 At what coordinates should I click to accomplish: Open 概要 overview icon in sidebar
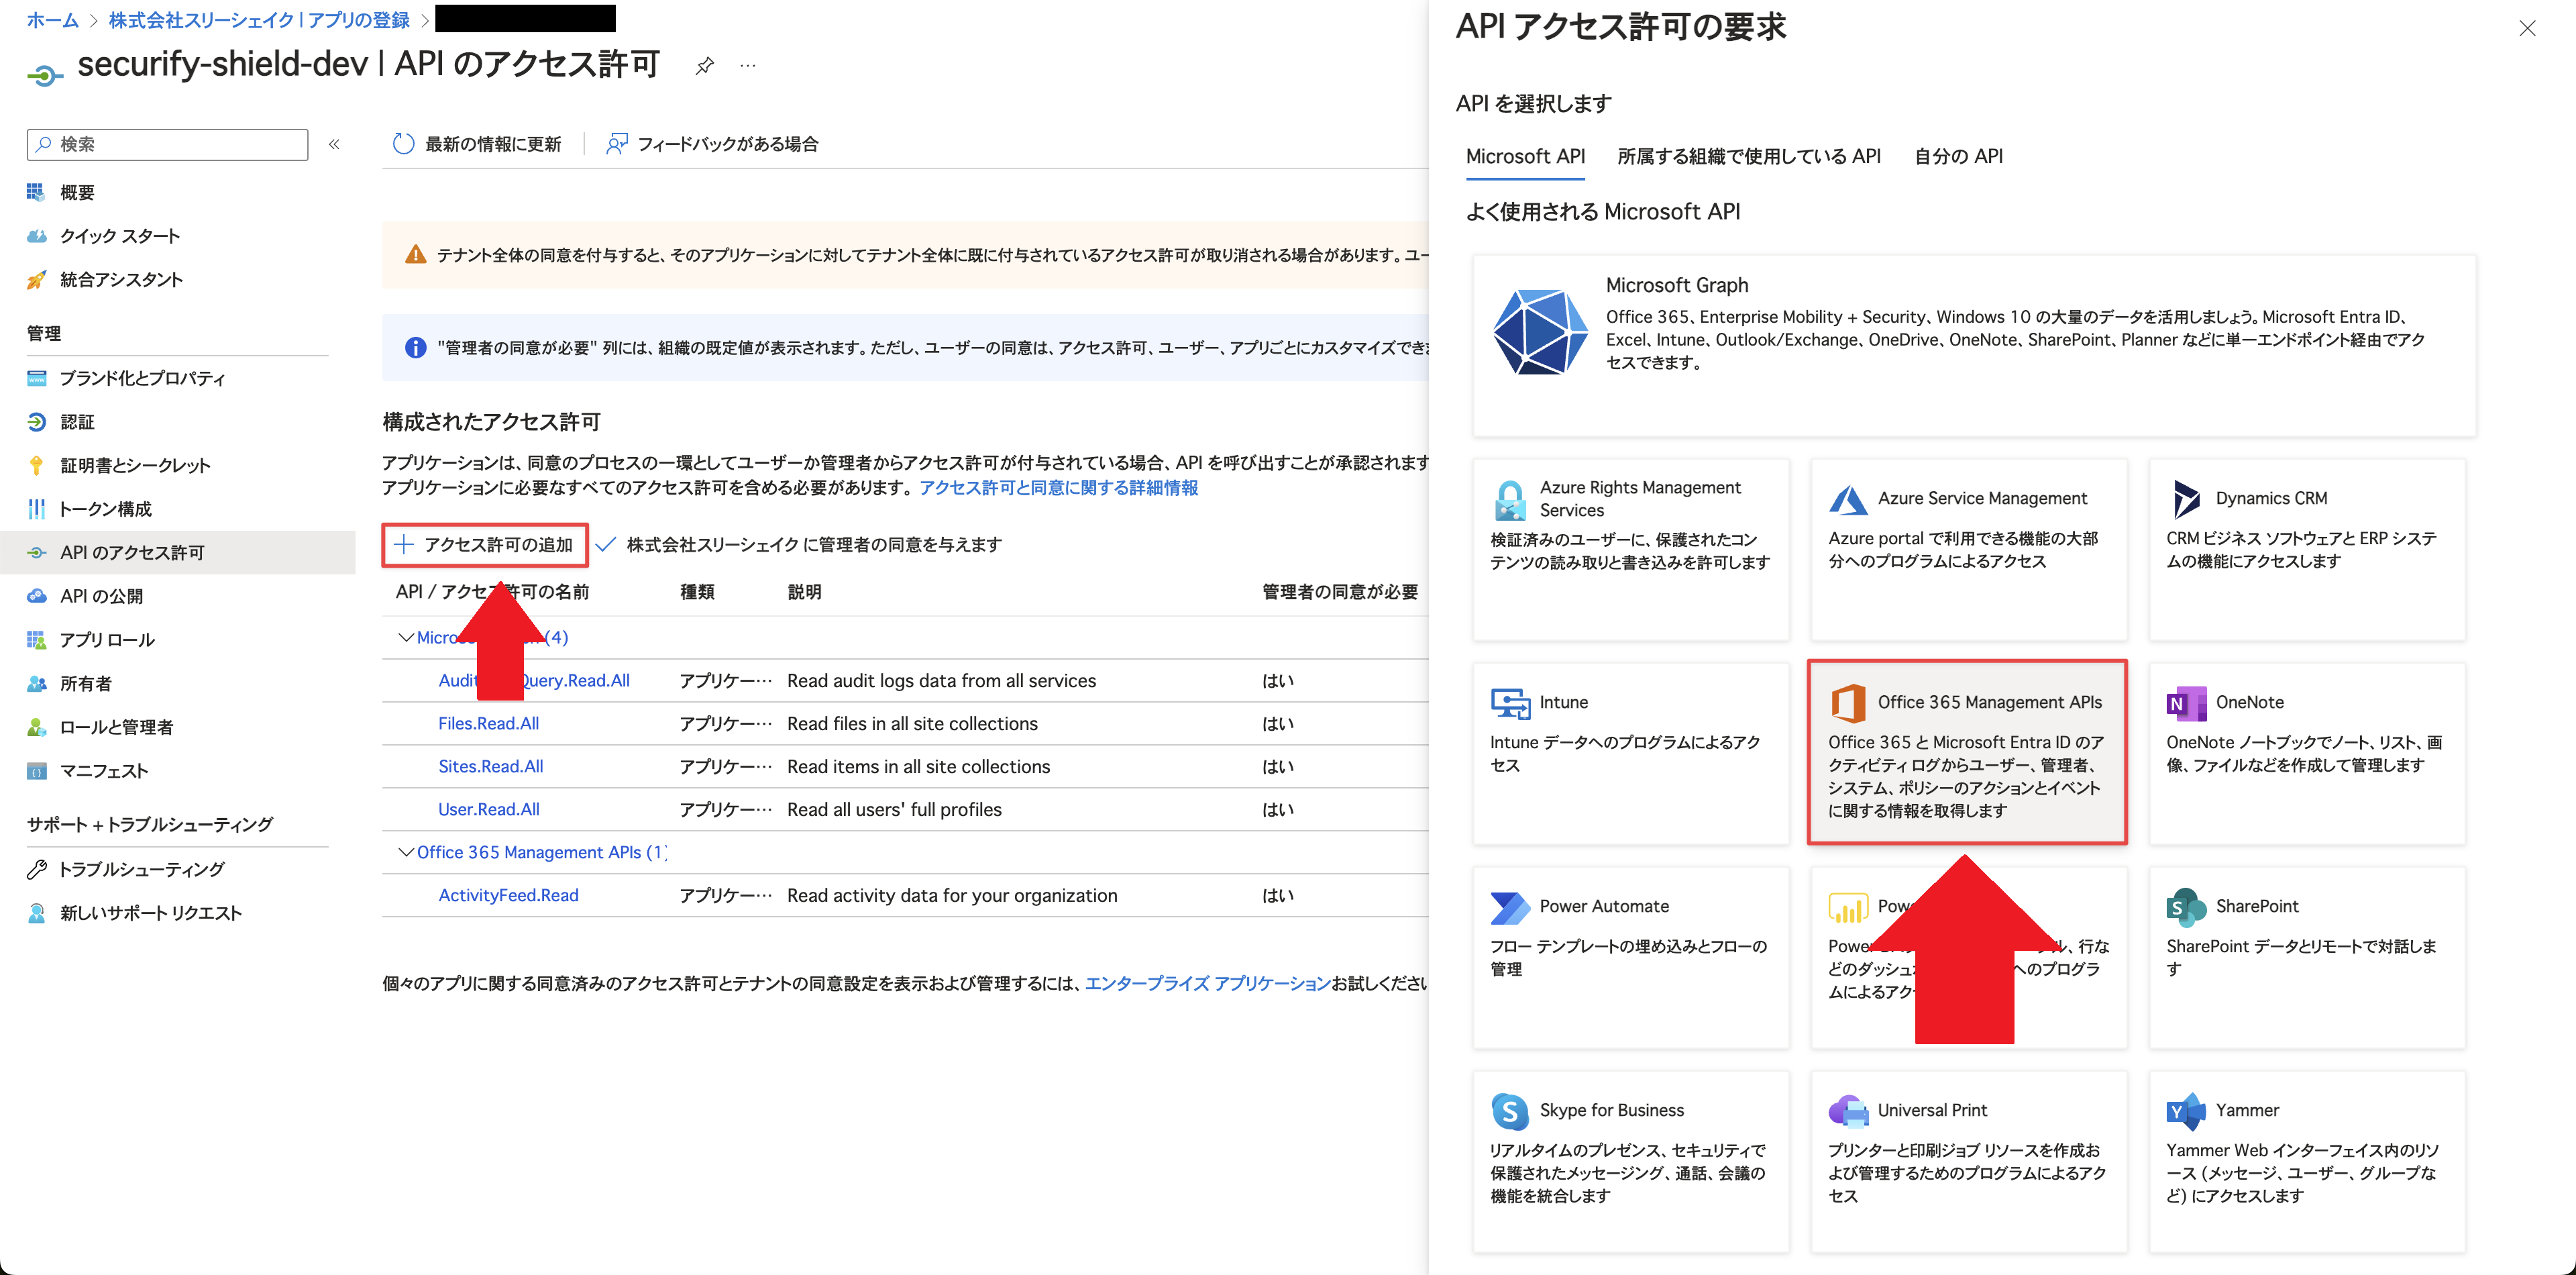[36, 192]
